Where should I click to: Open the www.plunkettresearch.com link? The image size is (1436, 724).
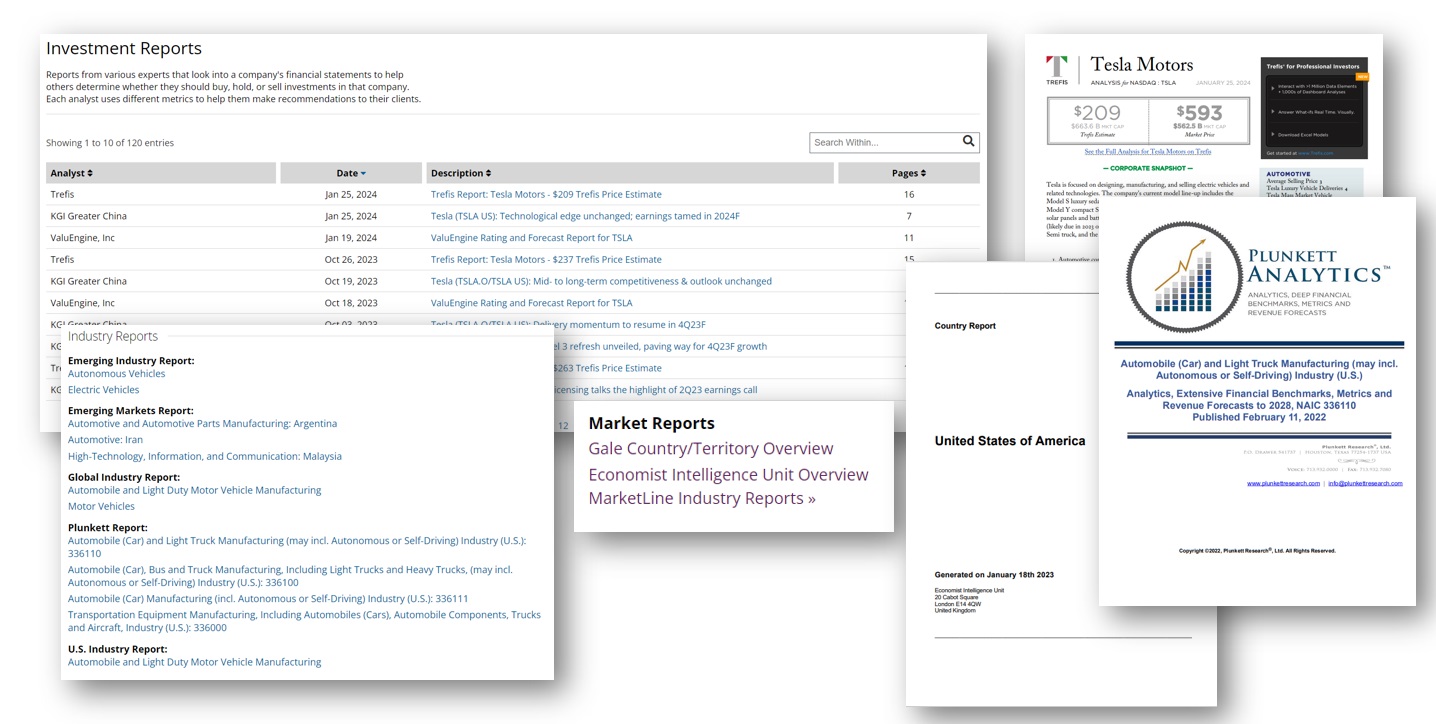[x=1283, y=483]
